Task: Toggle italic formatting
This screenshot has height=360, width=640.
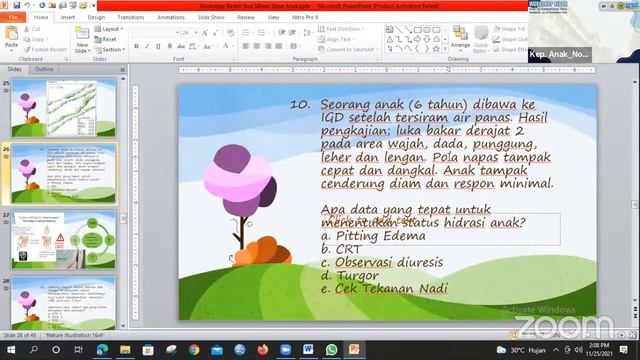Action: (x=147, y=46)
